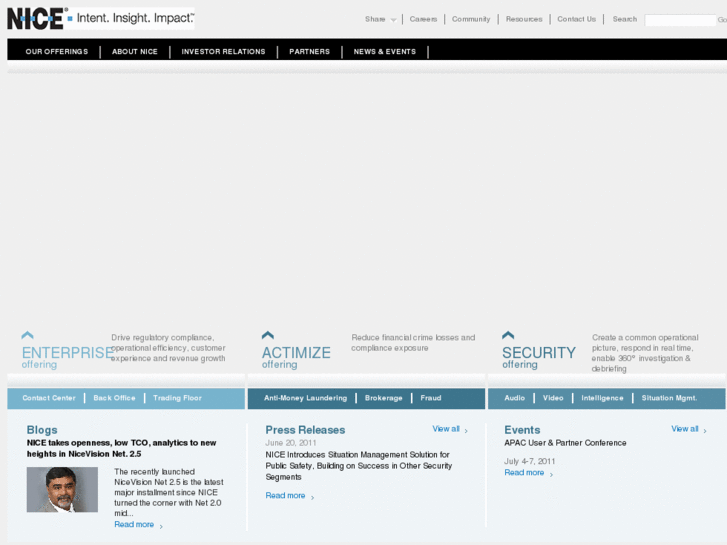This screenshot has width=727, height=545.
Task: View all press releases
Action: point(446,429)
